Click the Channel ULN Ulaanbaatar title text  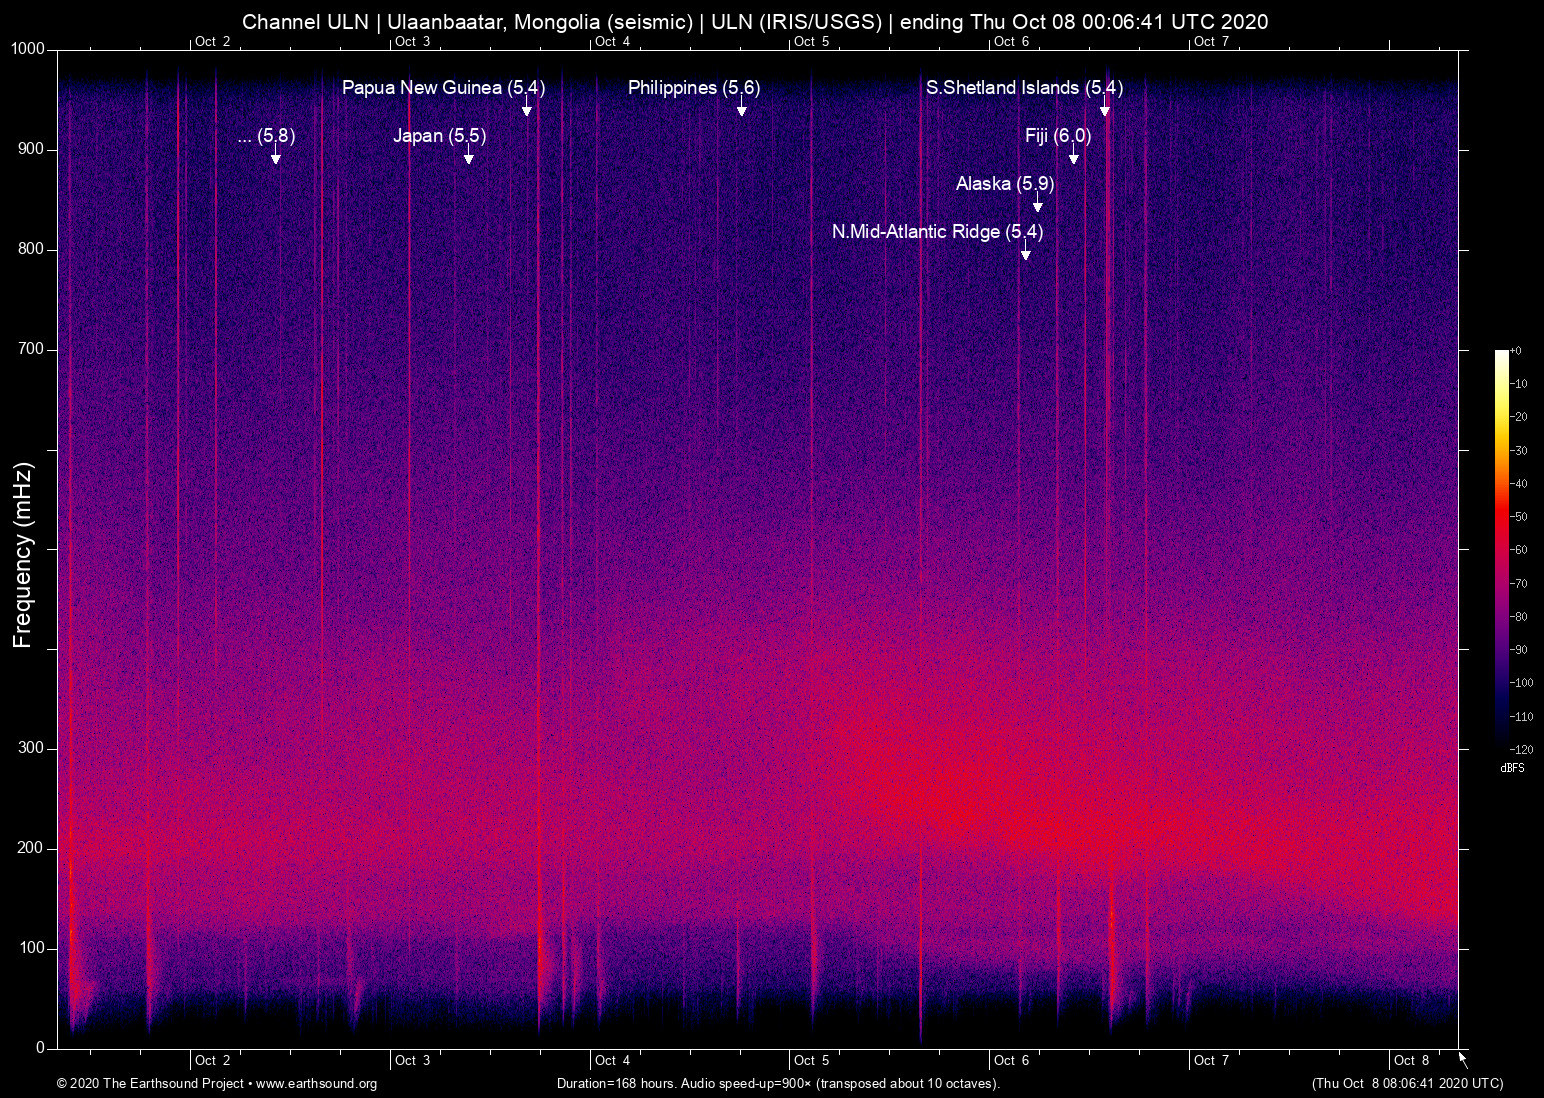[755, 22]
